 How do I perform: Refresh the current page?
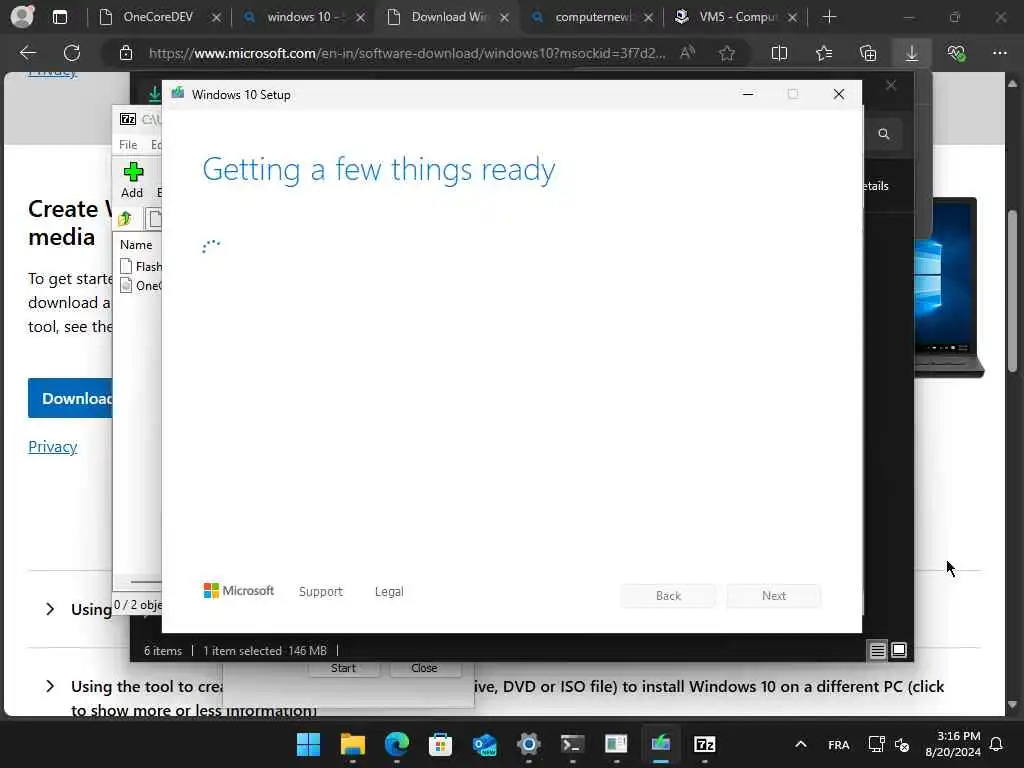click(72, 53)
